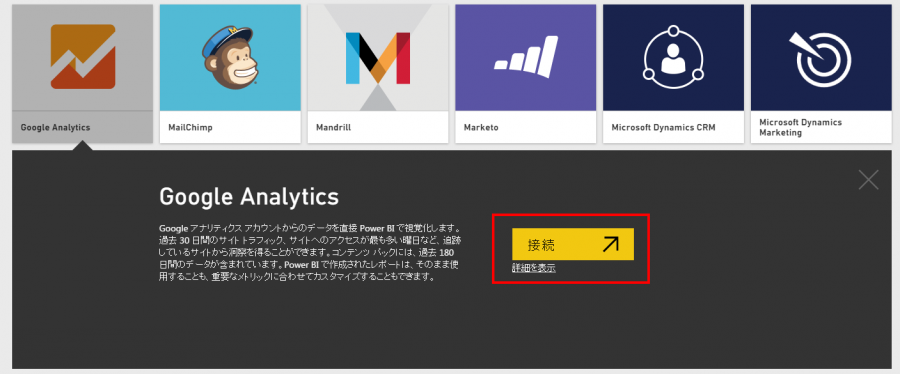Open the MailChimp monkey logo tile
The width and height of the screenshot is (900, 374).
coord(230,57)
